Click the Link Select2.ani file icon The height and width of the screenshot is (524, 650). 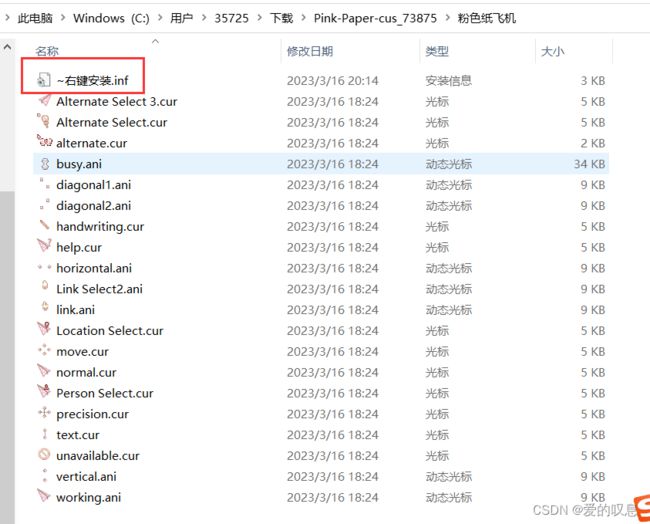click(x=45, y=286)
